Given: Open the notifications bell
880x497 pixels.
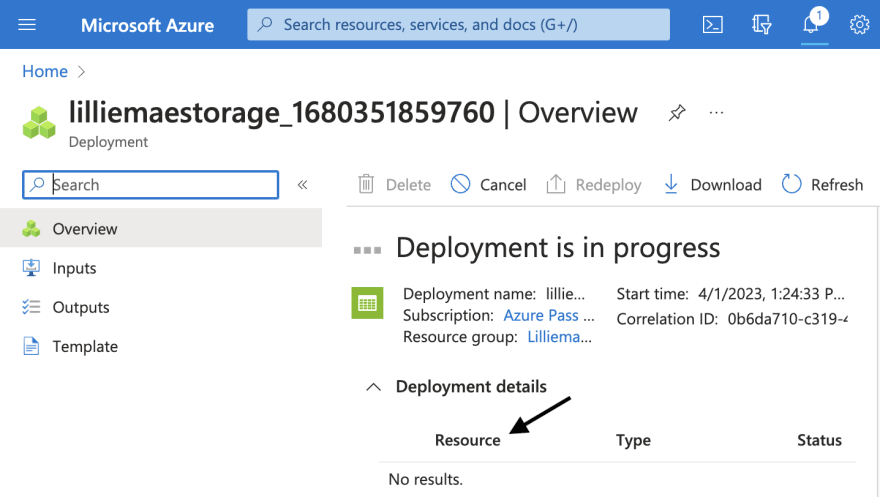Looking at the screenshot, I should 811,24.
